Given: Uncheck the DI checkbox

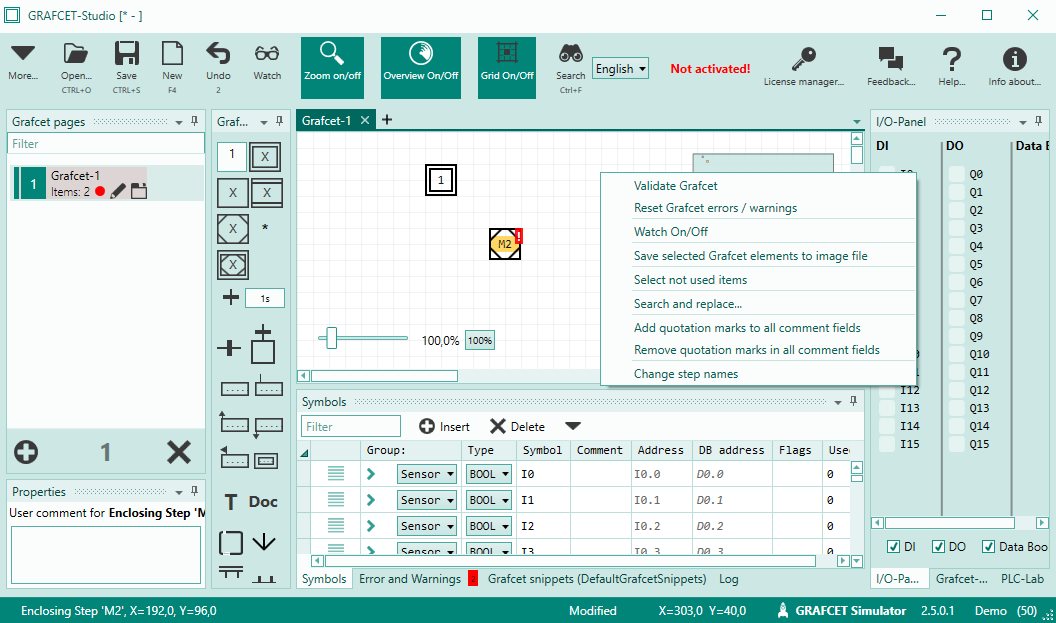Looking at the screenshot, I should [895, 545].
